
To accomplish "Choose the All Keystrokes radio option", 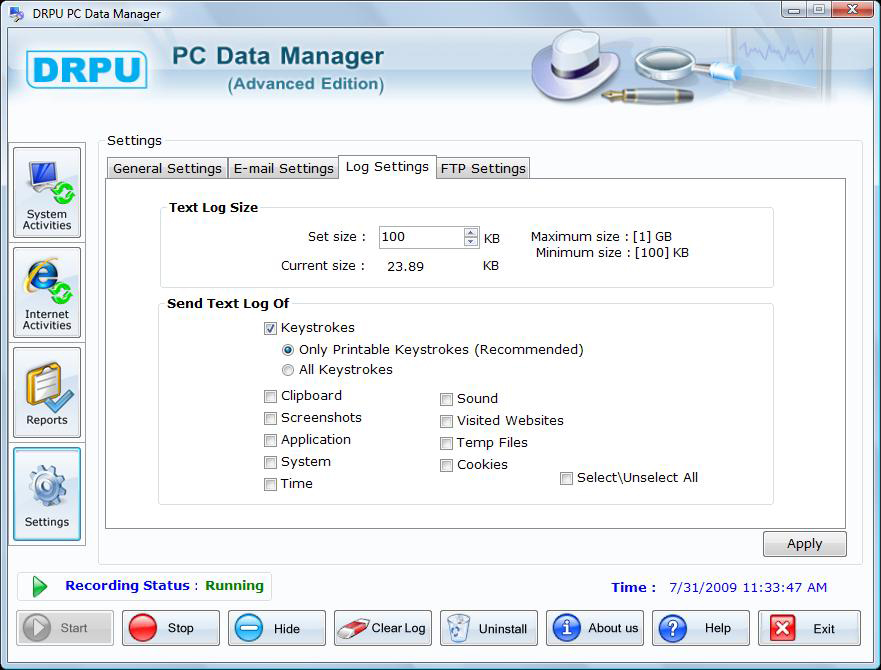I will click(x=288, y=370).
